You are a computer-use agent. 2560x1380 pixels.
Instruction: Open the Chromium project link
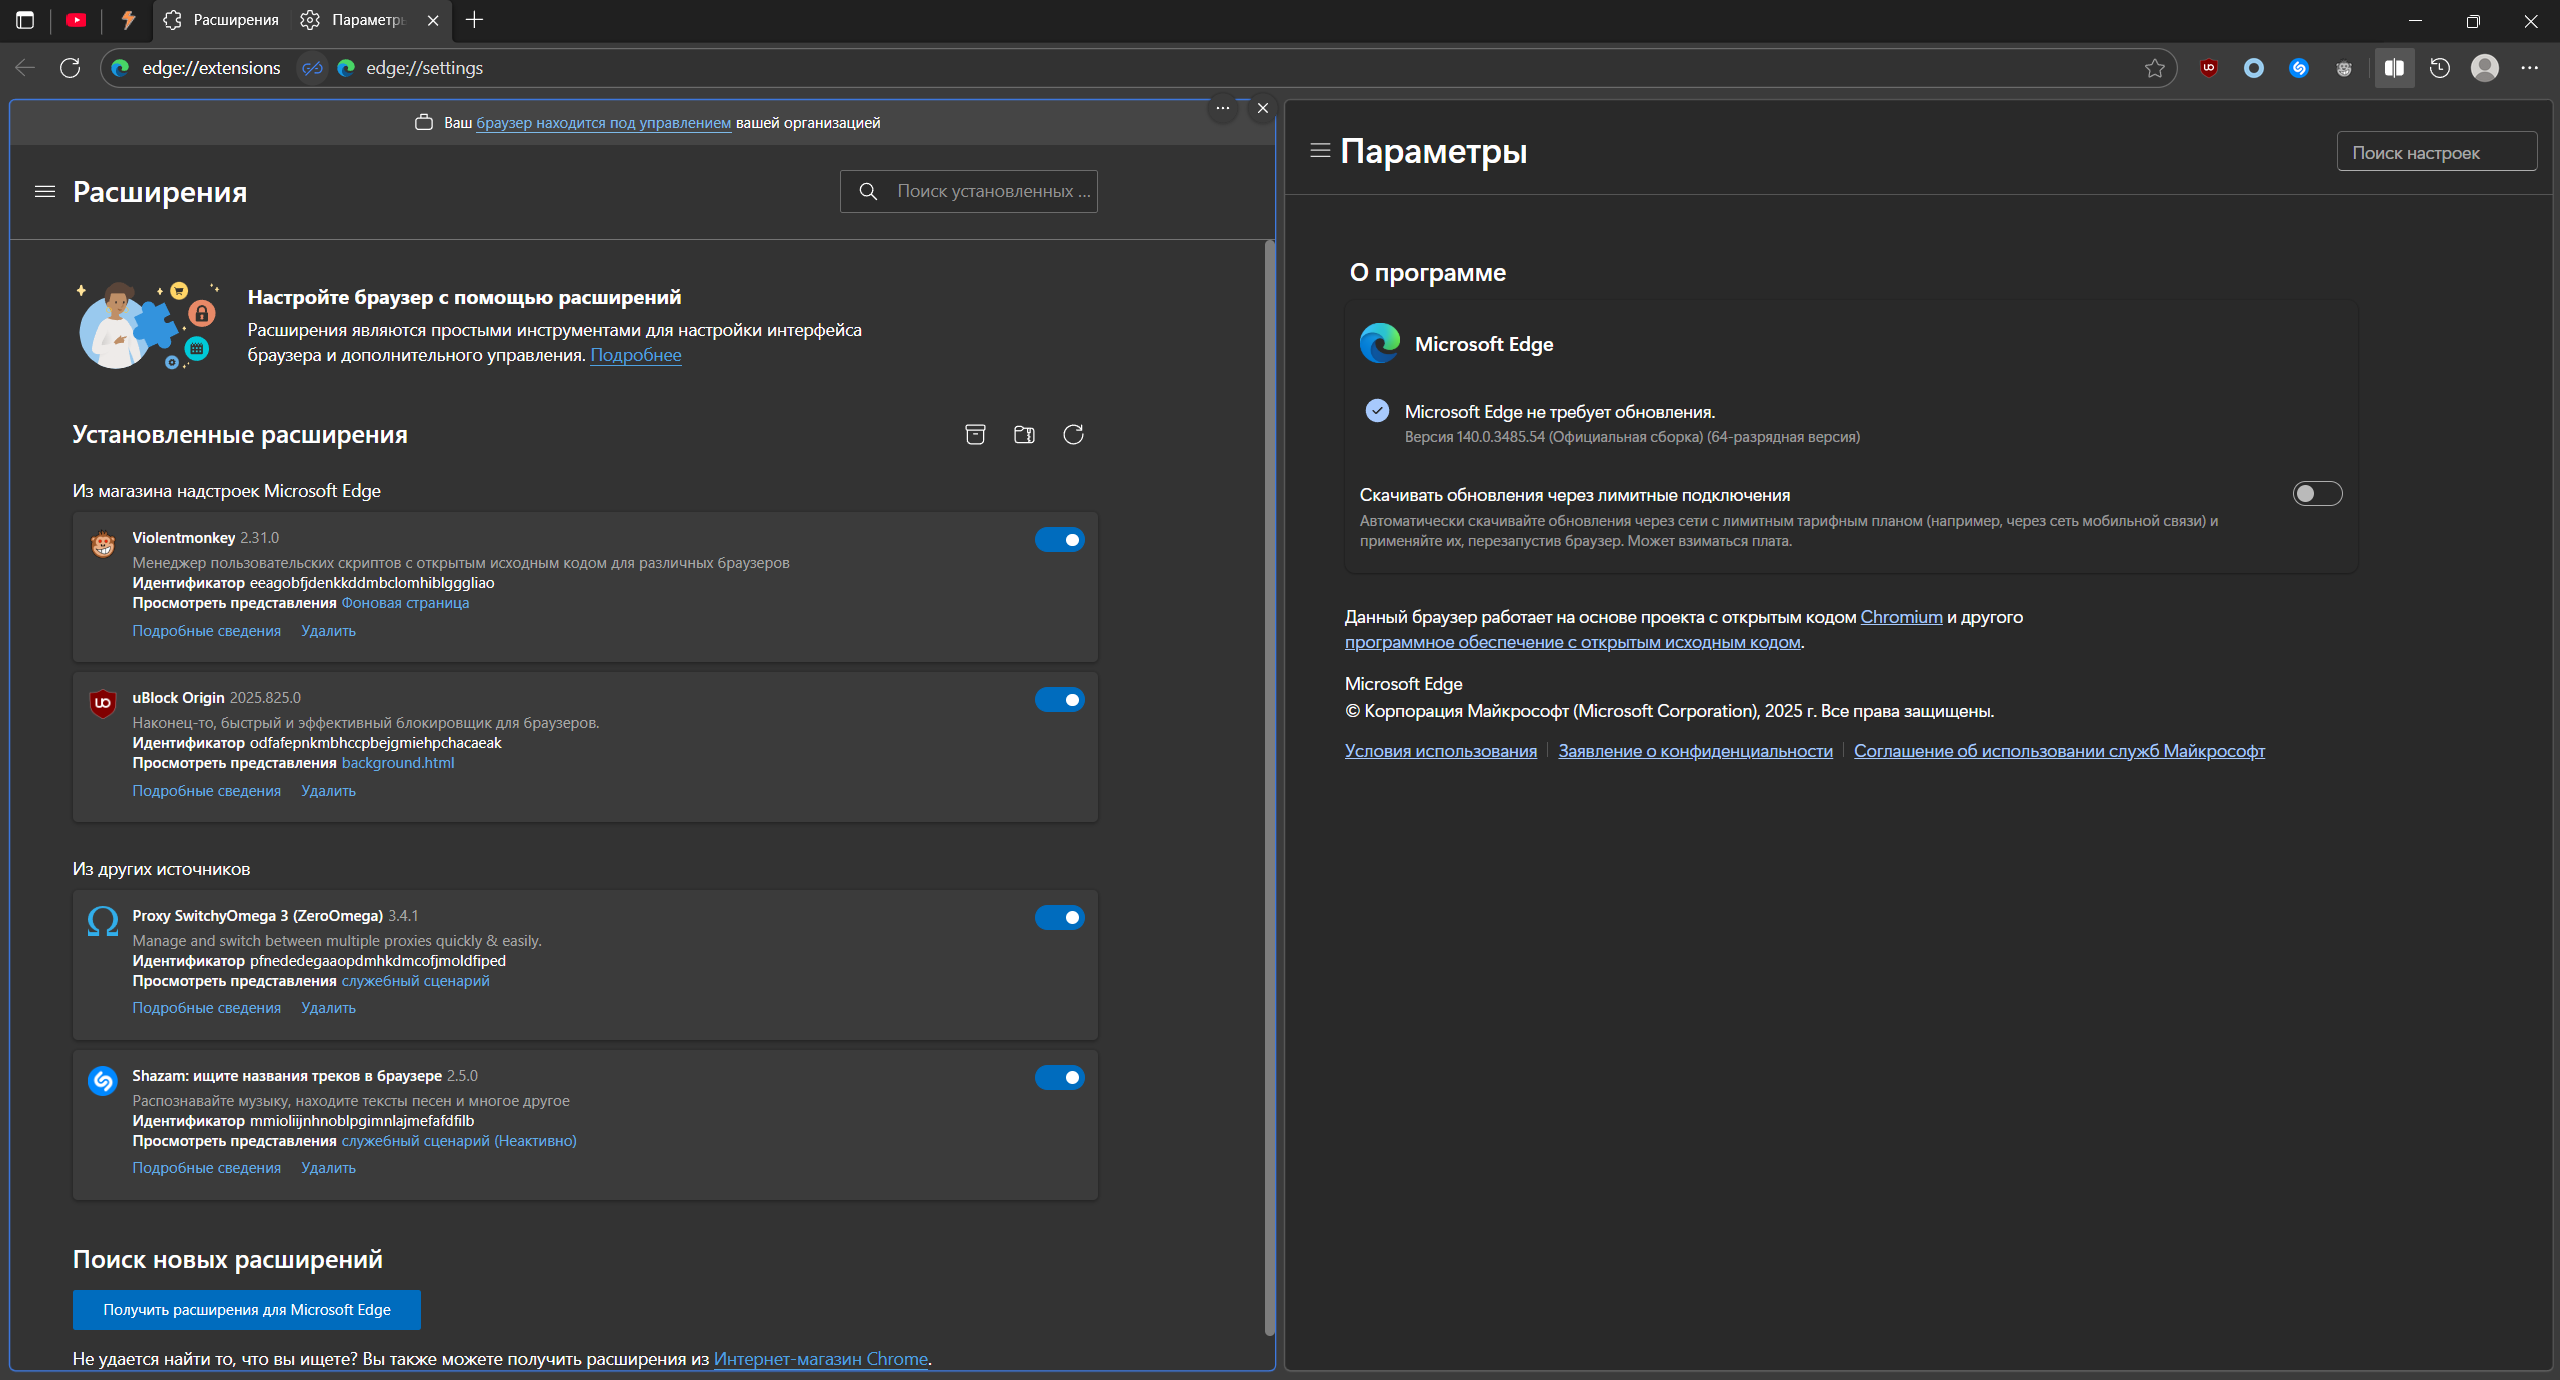[1901, 617]
